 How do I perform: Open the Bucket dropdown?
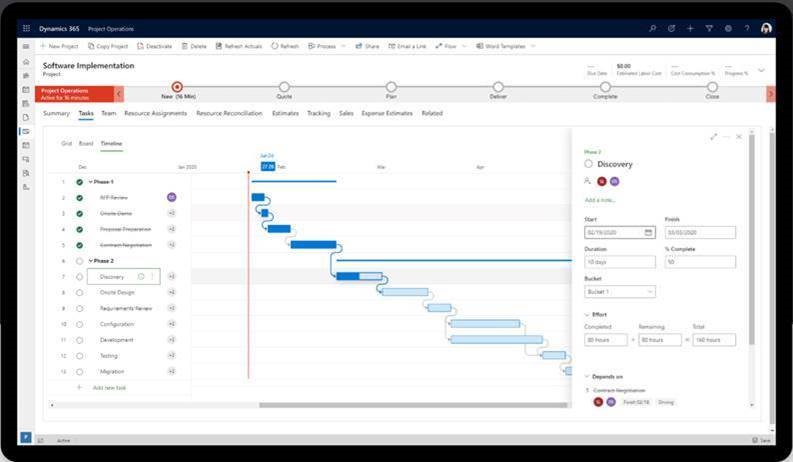[x=619, y=291]
